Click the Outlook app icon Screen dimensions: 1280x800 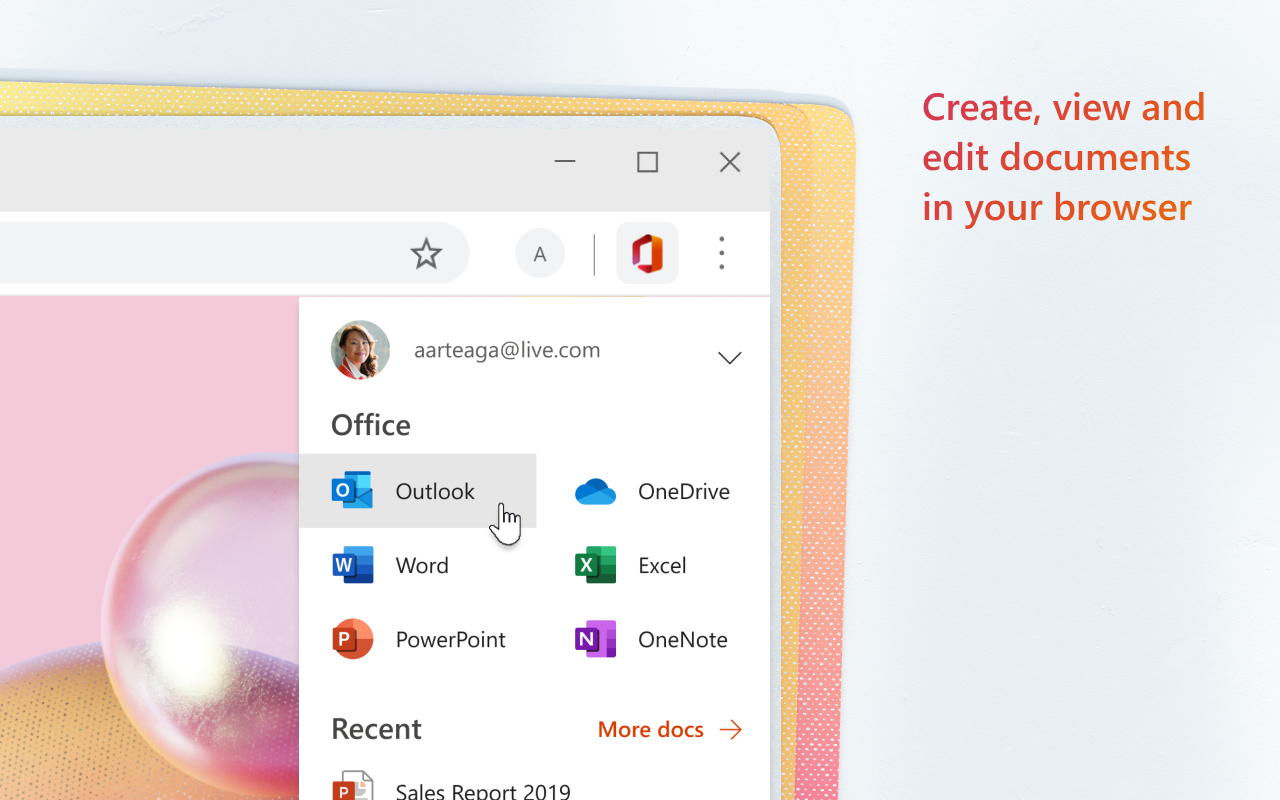click(352, 491)
